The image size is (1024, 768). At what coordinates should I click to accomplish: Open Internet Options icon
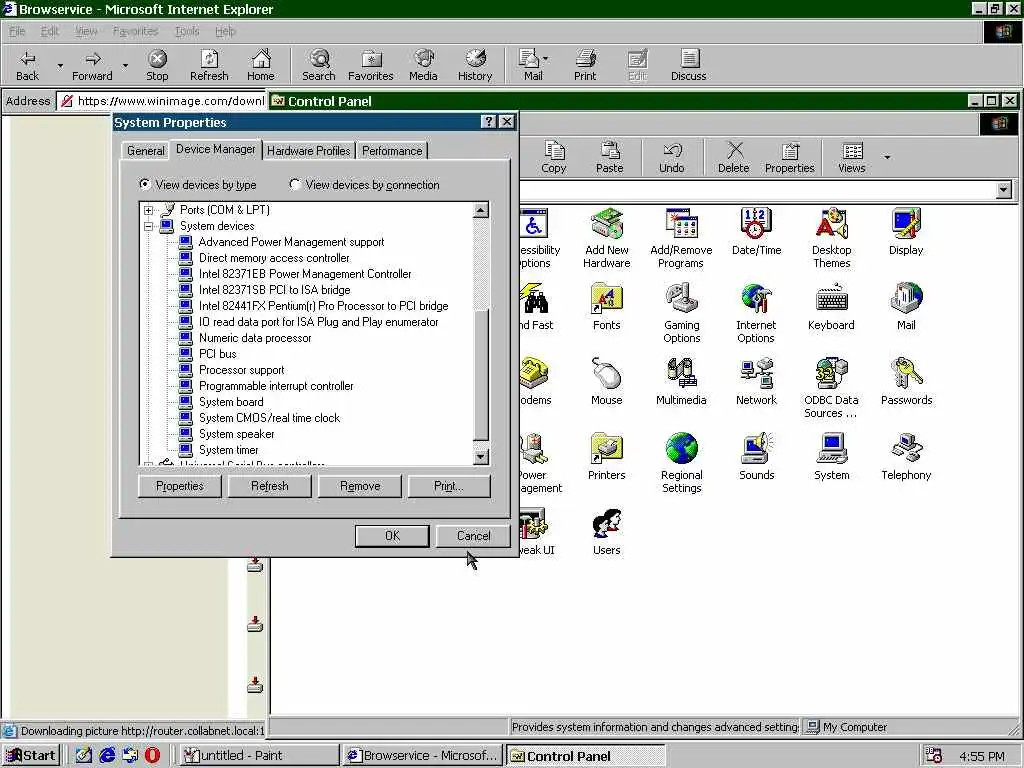pos(756,313)
